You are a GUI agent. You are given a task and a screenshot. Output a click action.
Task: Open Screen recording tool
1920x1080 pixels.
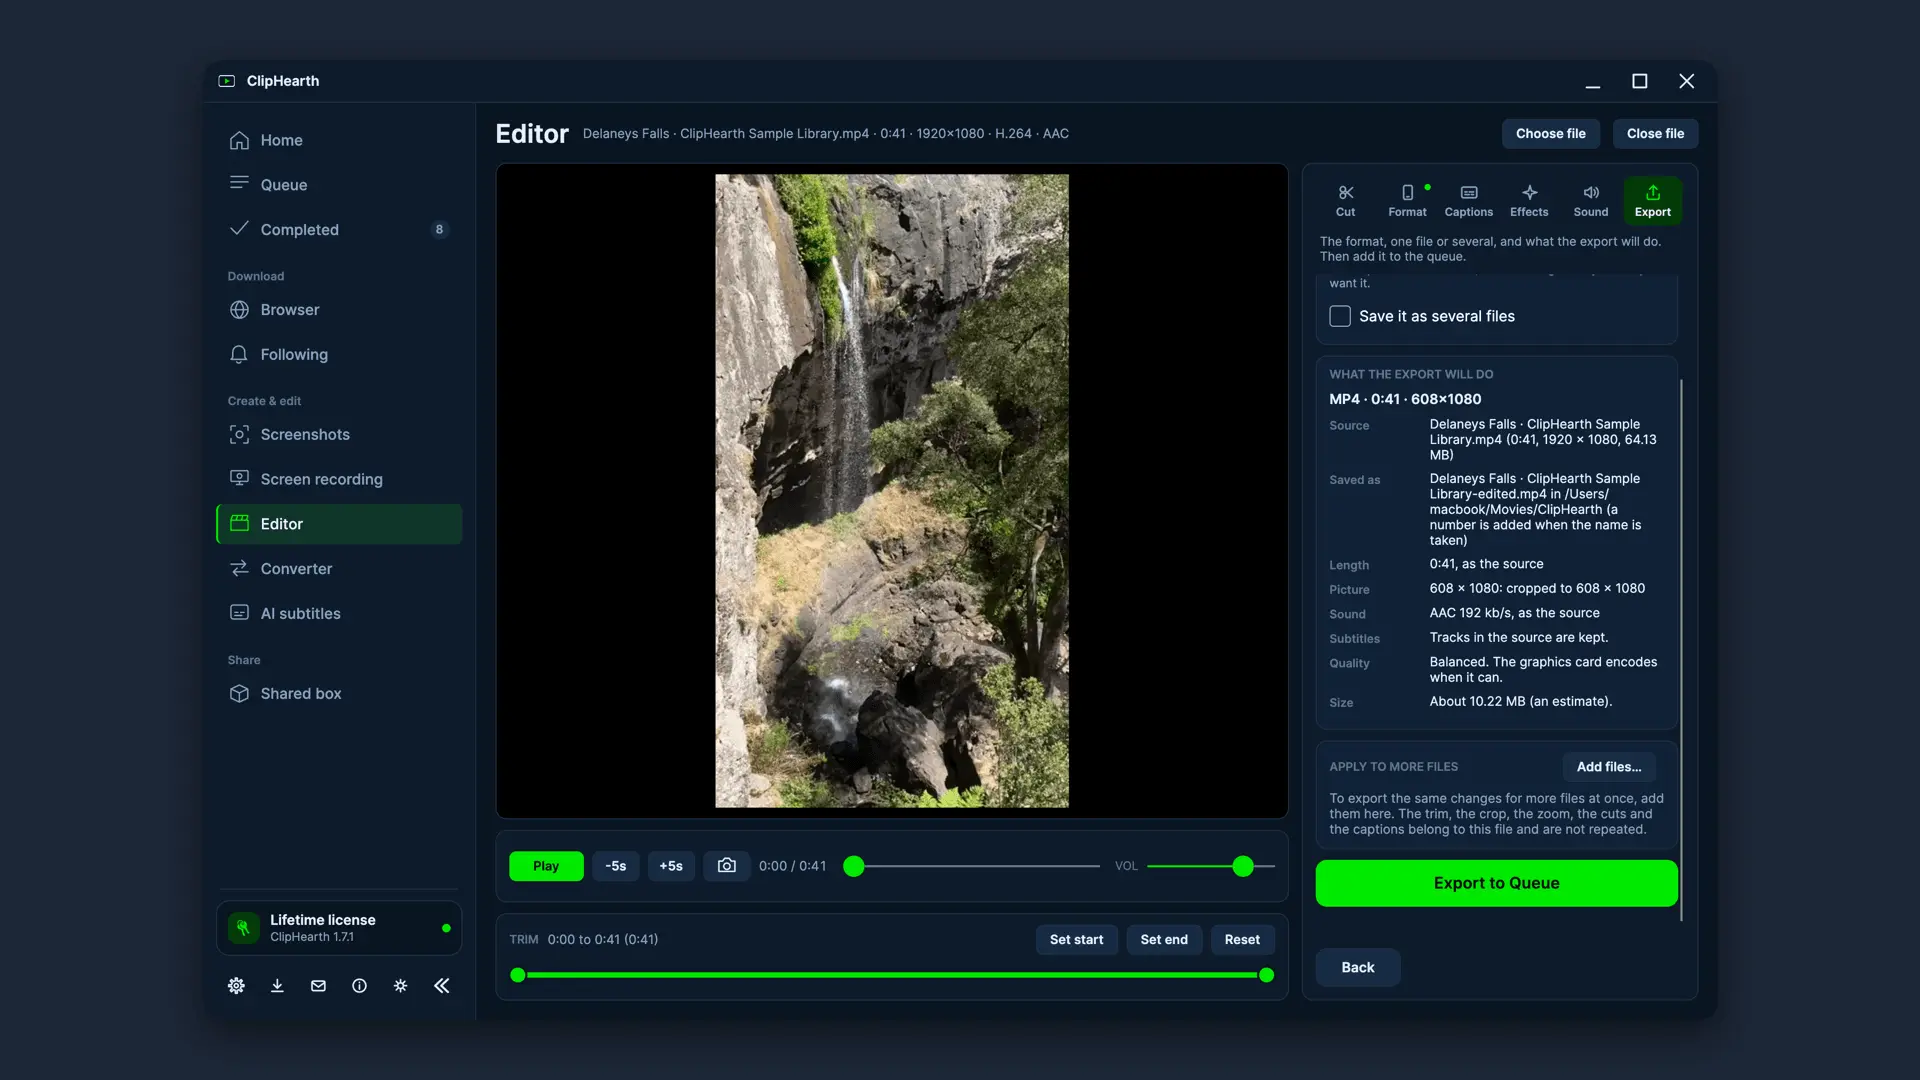(x=339, y=479)
